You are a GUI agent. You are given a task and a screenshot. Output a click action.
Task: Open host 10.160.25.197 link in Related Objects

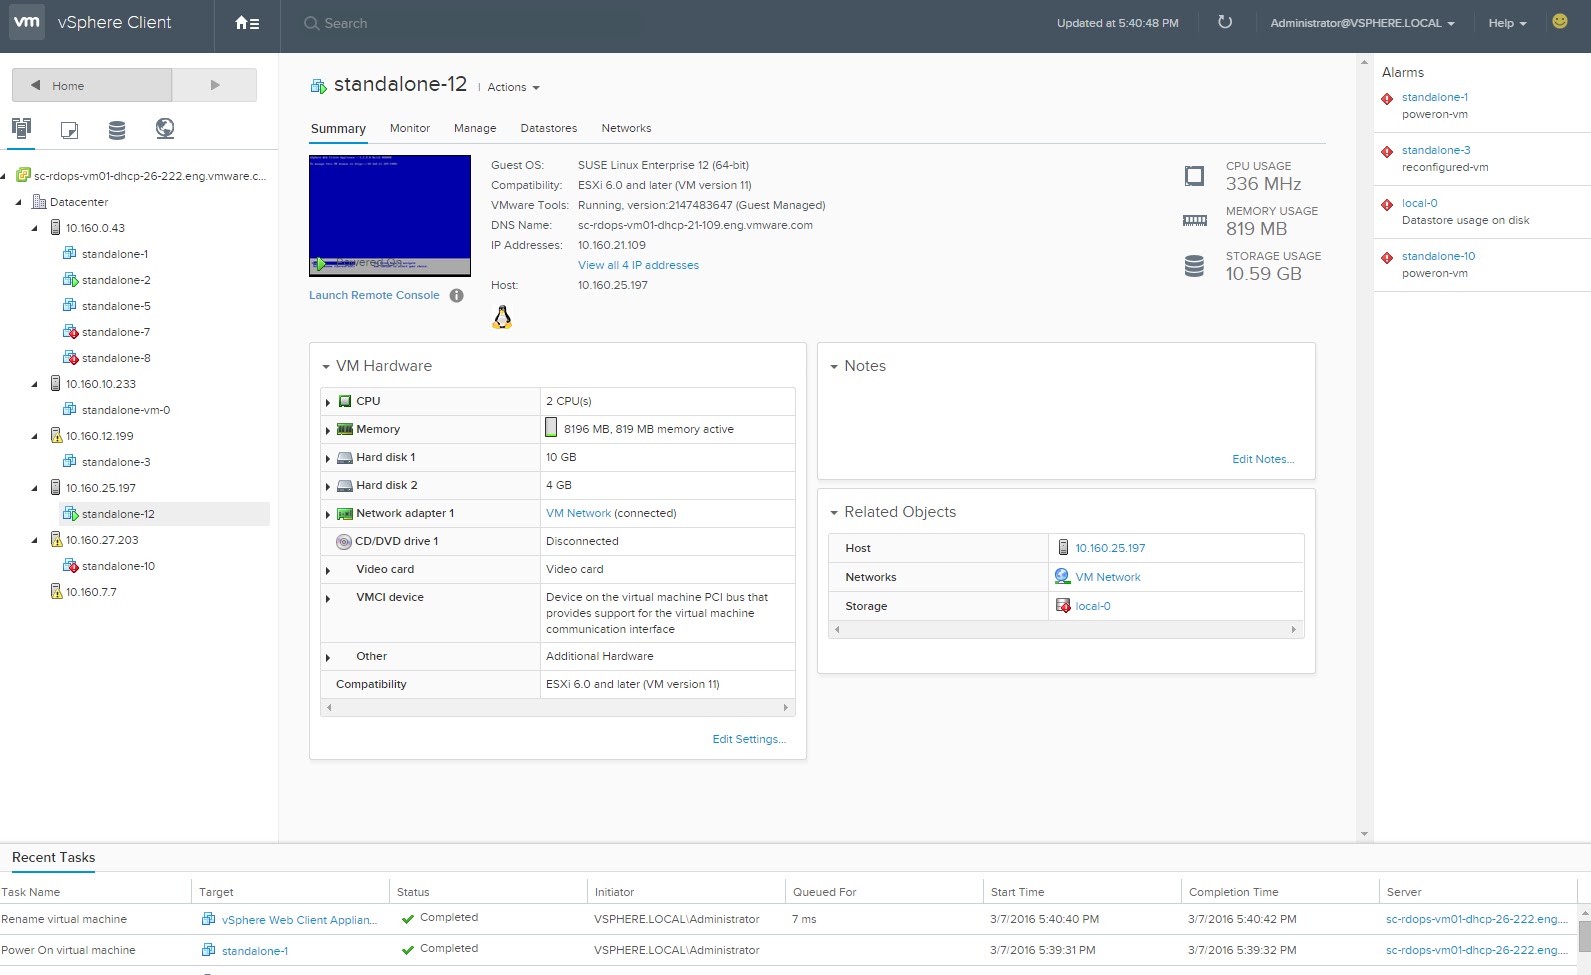(x=1110, y=548)
